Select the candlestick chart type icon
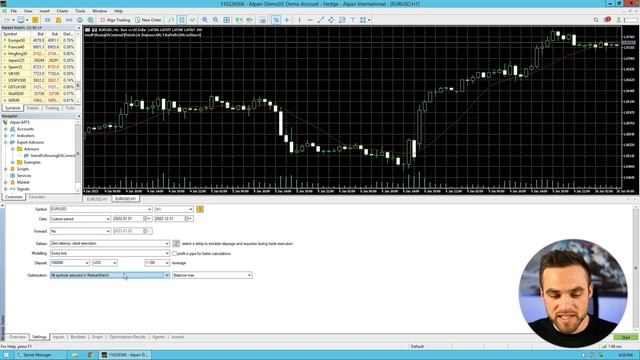 point(182,20)
